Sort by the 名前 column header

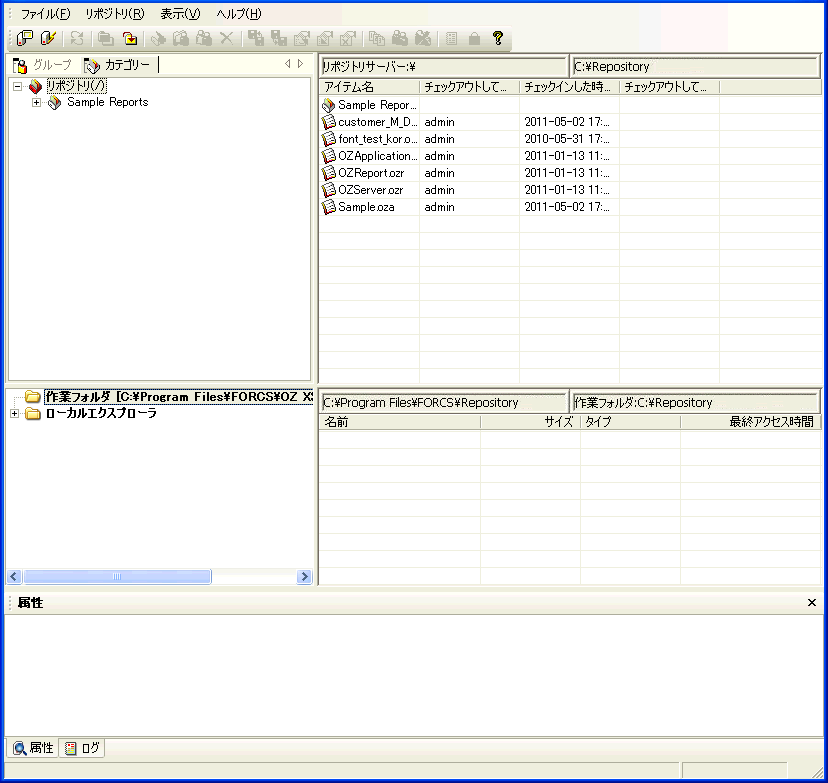400,422
